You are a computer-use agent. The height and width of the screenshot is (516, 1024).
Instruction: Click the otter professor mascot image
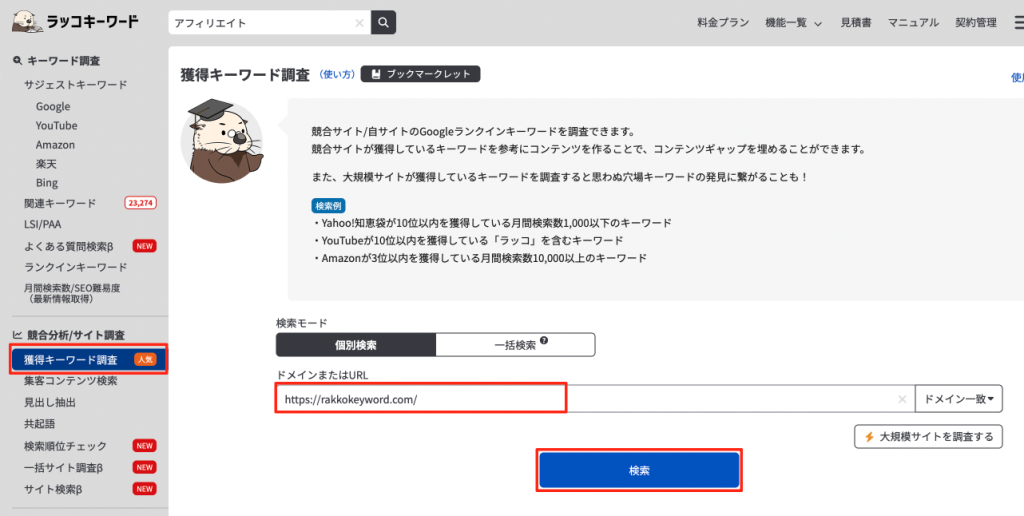point(220,142)
